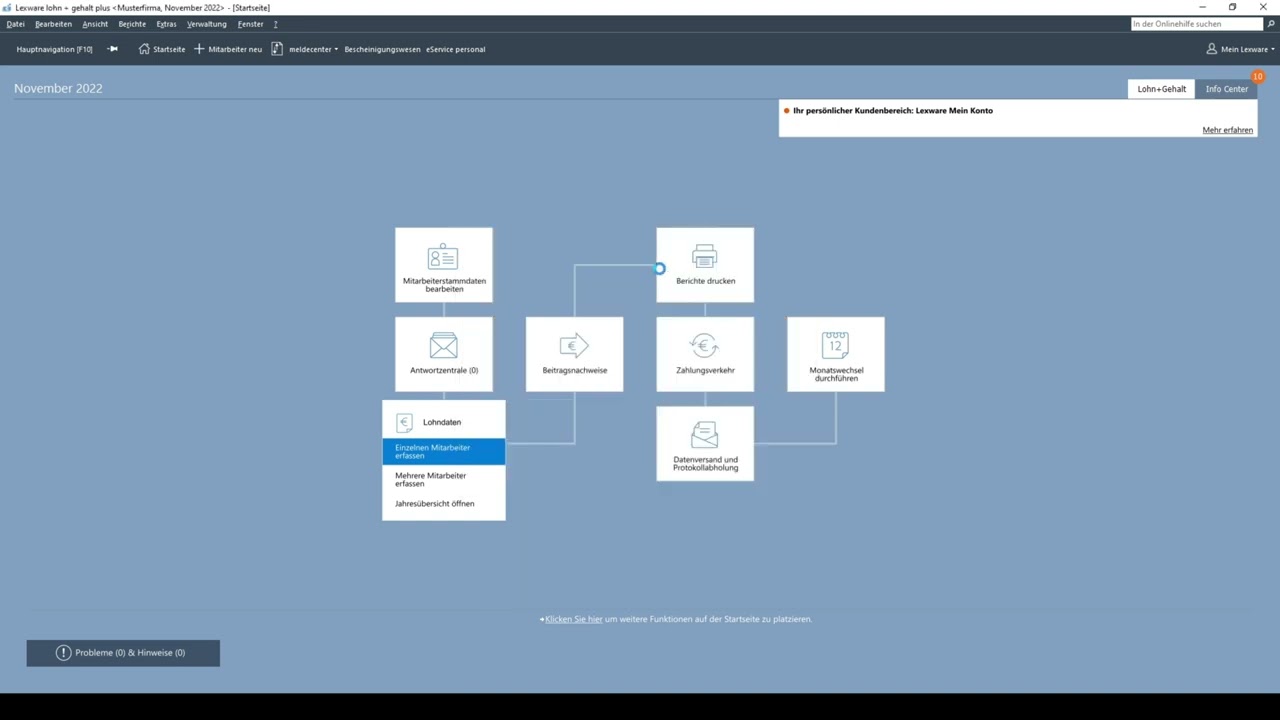
Task: Click the Lexware Mein Konto notification text
Action: point(893,111)
